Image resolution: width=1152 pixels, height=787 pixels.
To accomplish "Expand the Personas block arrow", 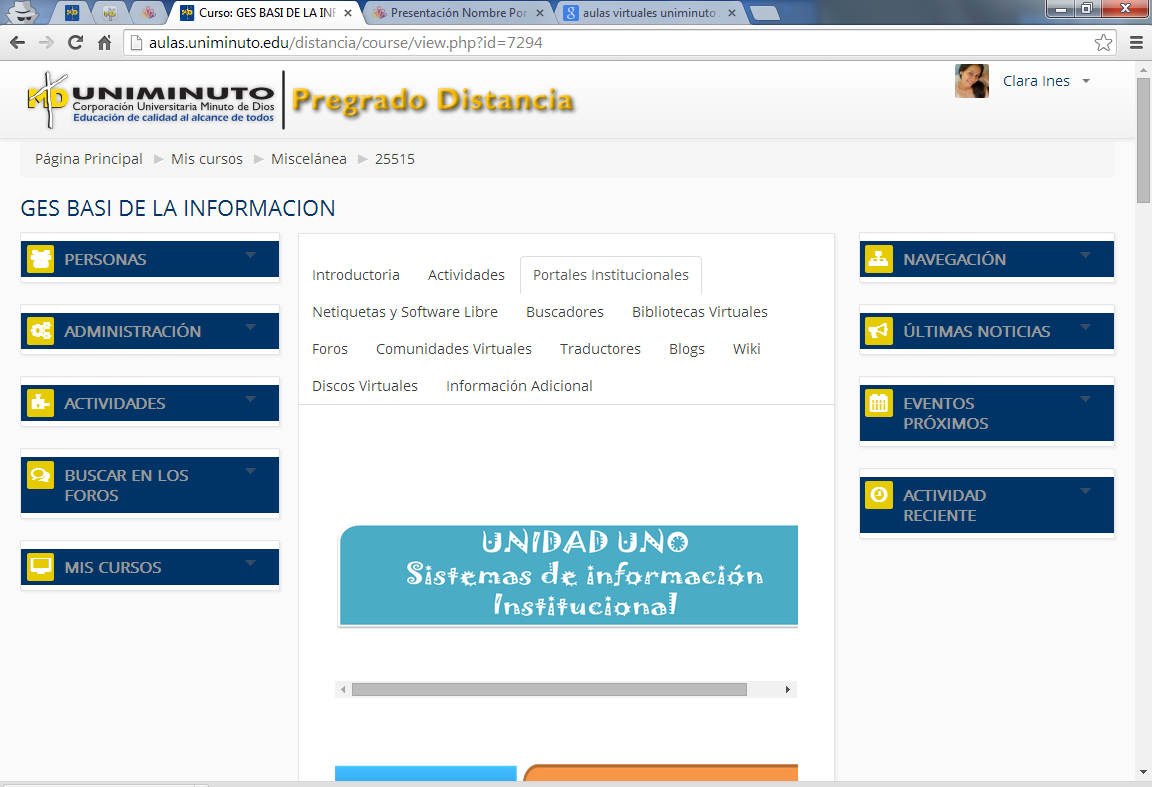I will [x=250, y=255].
